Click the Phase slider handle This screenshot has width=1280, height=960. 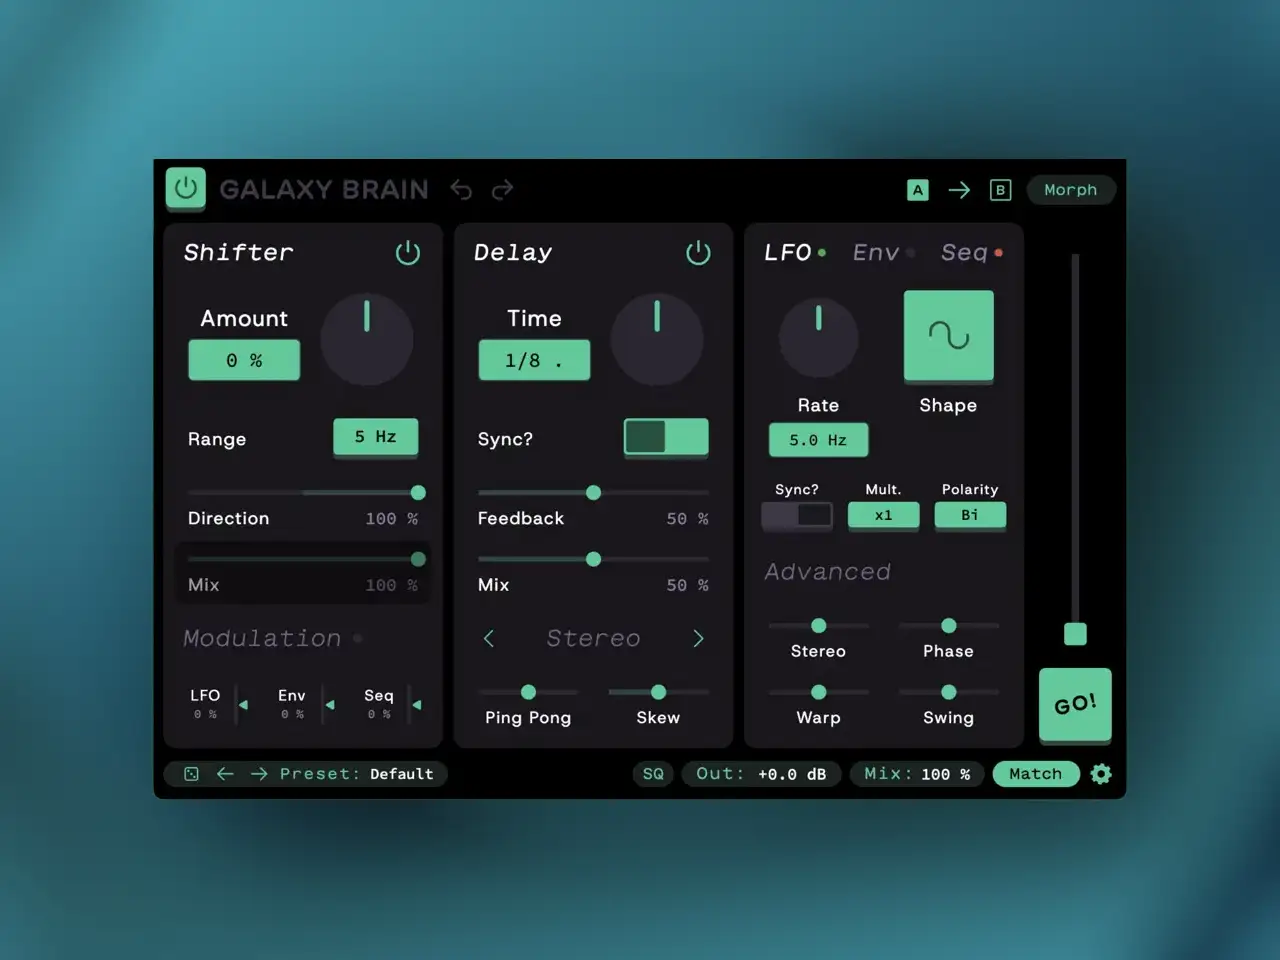[948, 625]
